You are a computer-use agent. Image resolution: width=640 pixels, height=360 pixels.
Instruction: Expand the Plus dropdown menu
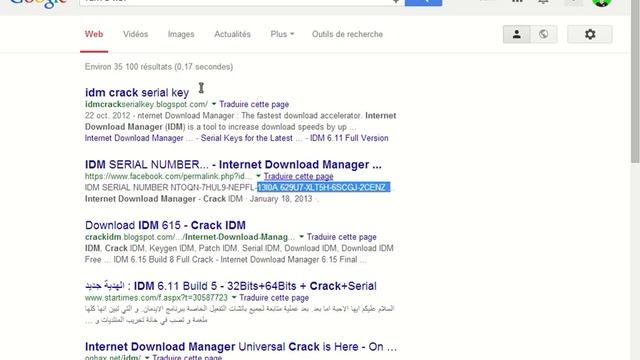[282, 34]
